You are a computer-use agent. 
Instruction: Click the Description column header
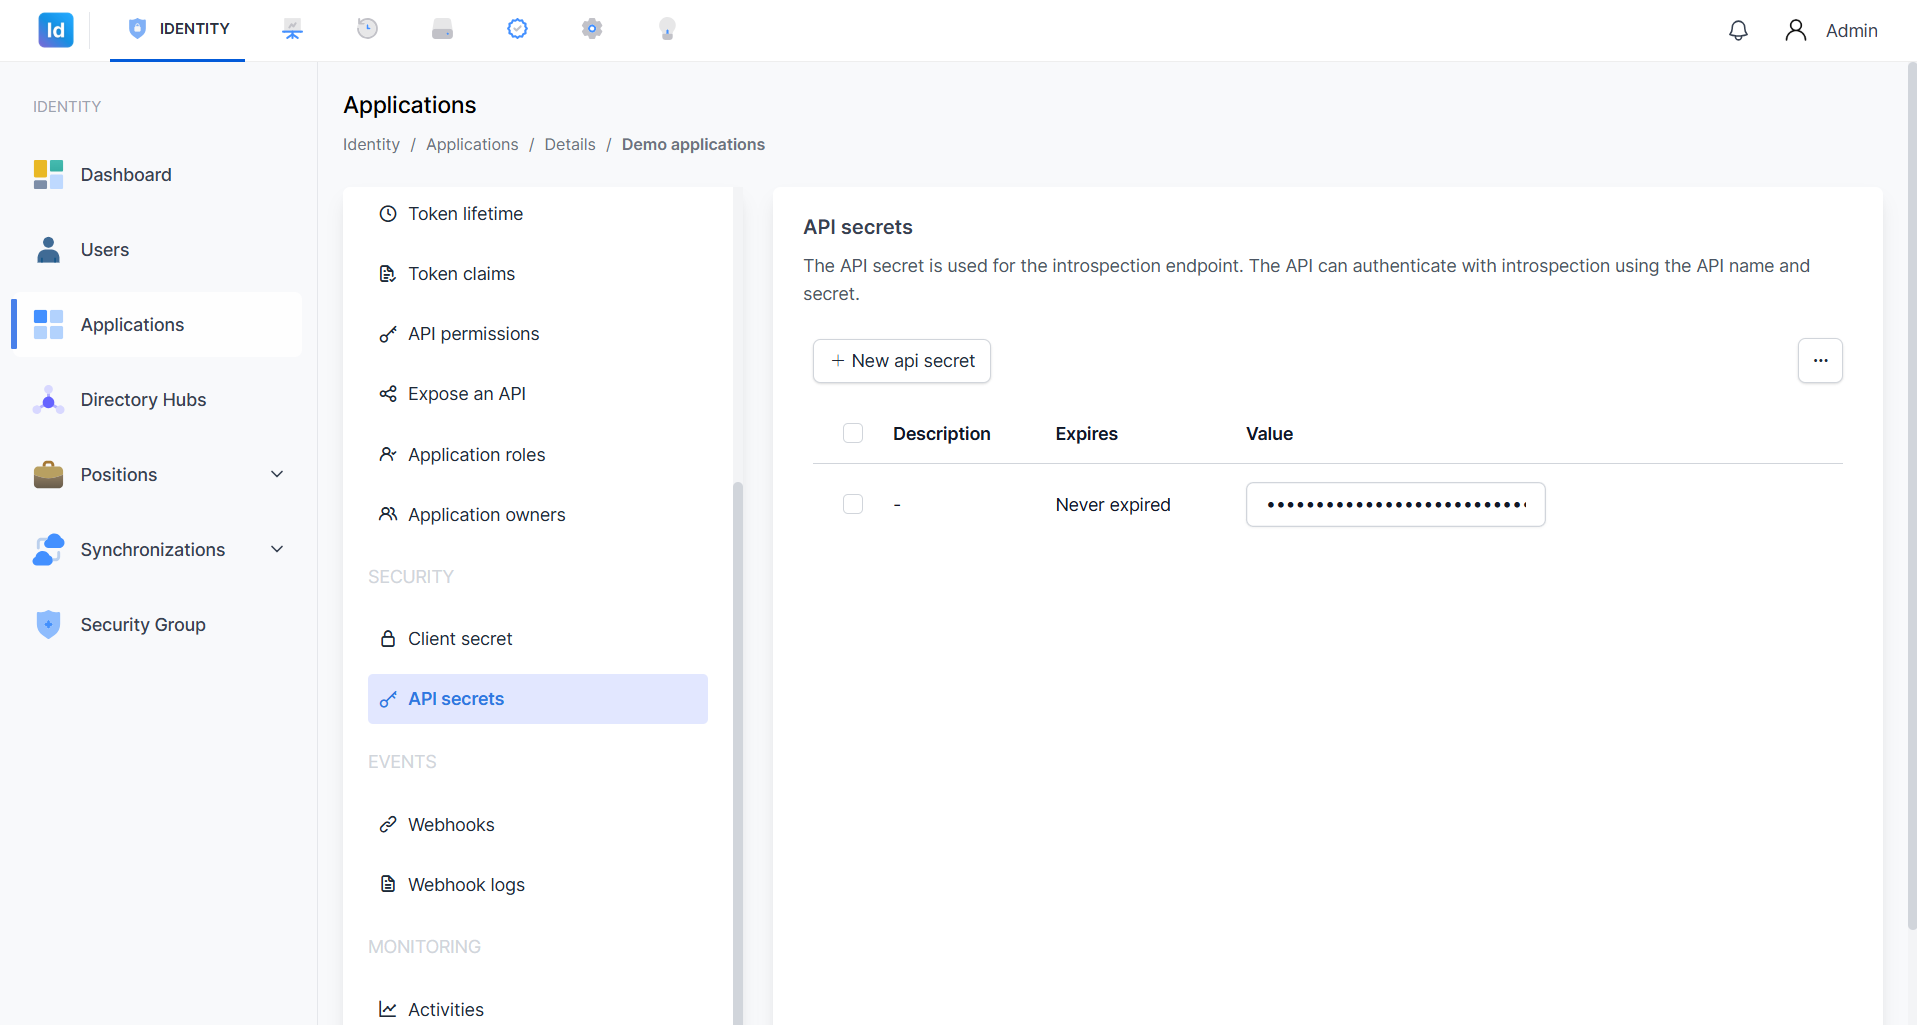942,434
